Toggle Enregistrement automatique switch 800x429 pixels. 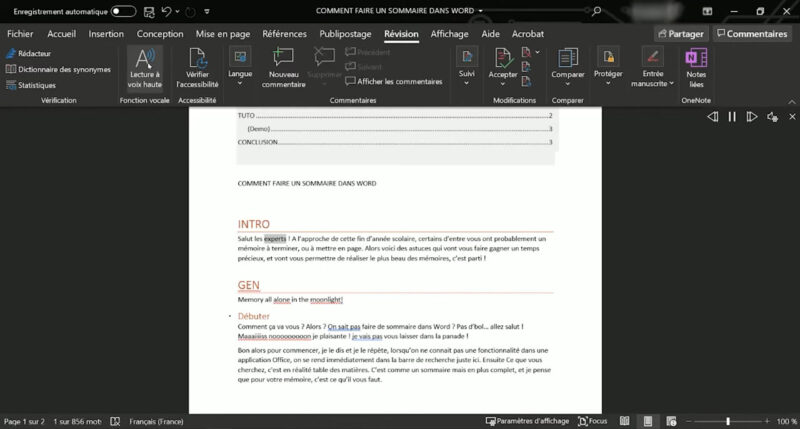coord(123,11)
